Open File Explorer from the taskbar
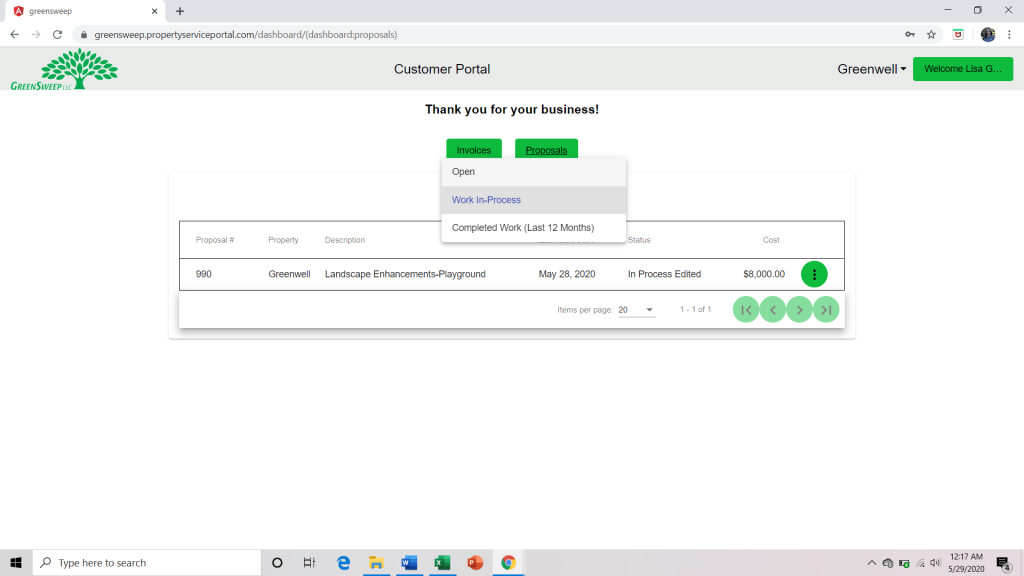The height and width of the screenshot is (576, 1024). click(x=376, y=562)
